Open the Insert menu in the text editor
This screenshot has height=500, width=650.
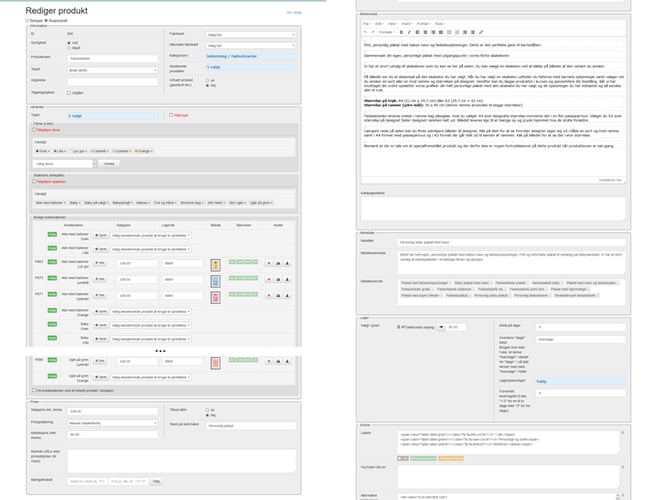pos(403,21)
